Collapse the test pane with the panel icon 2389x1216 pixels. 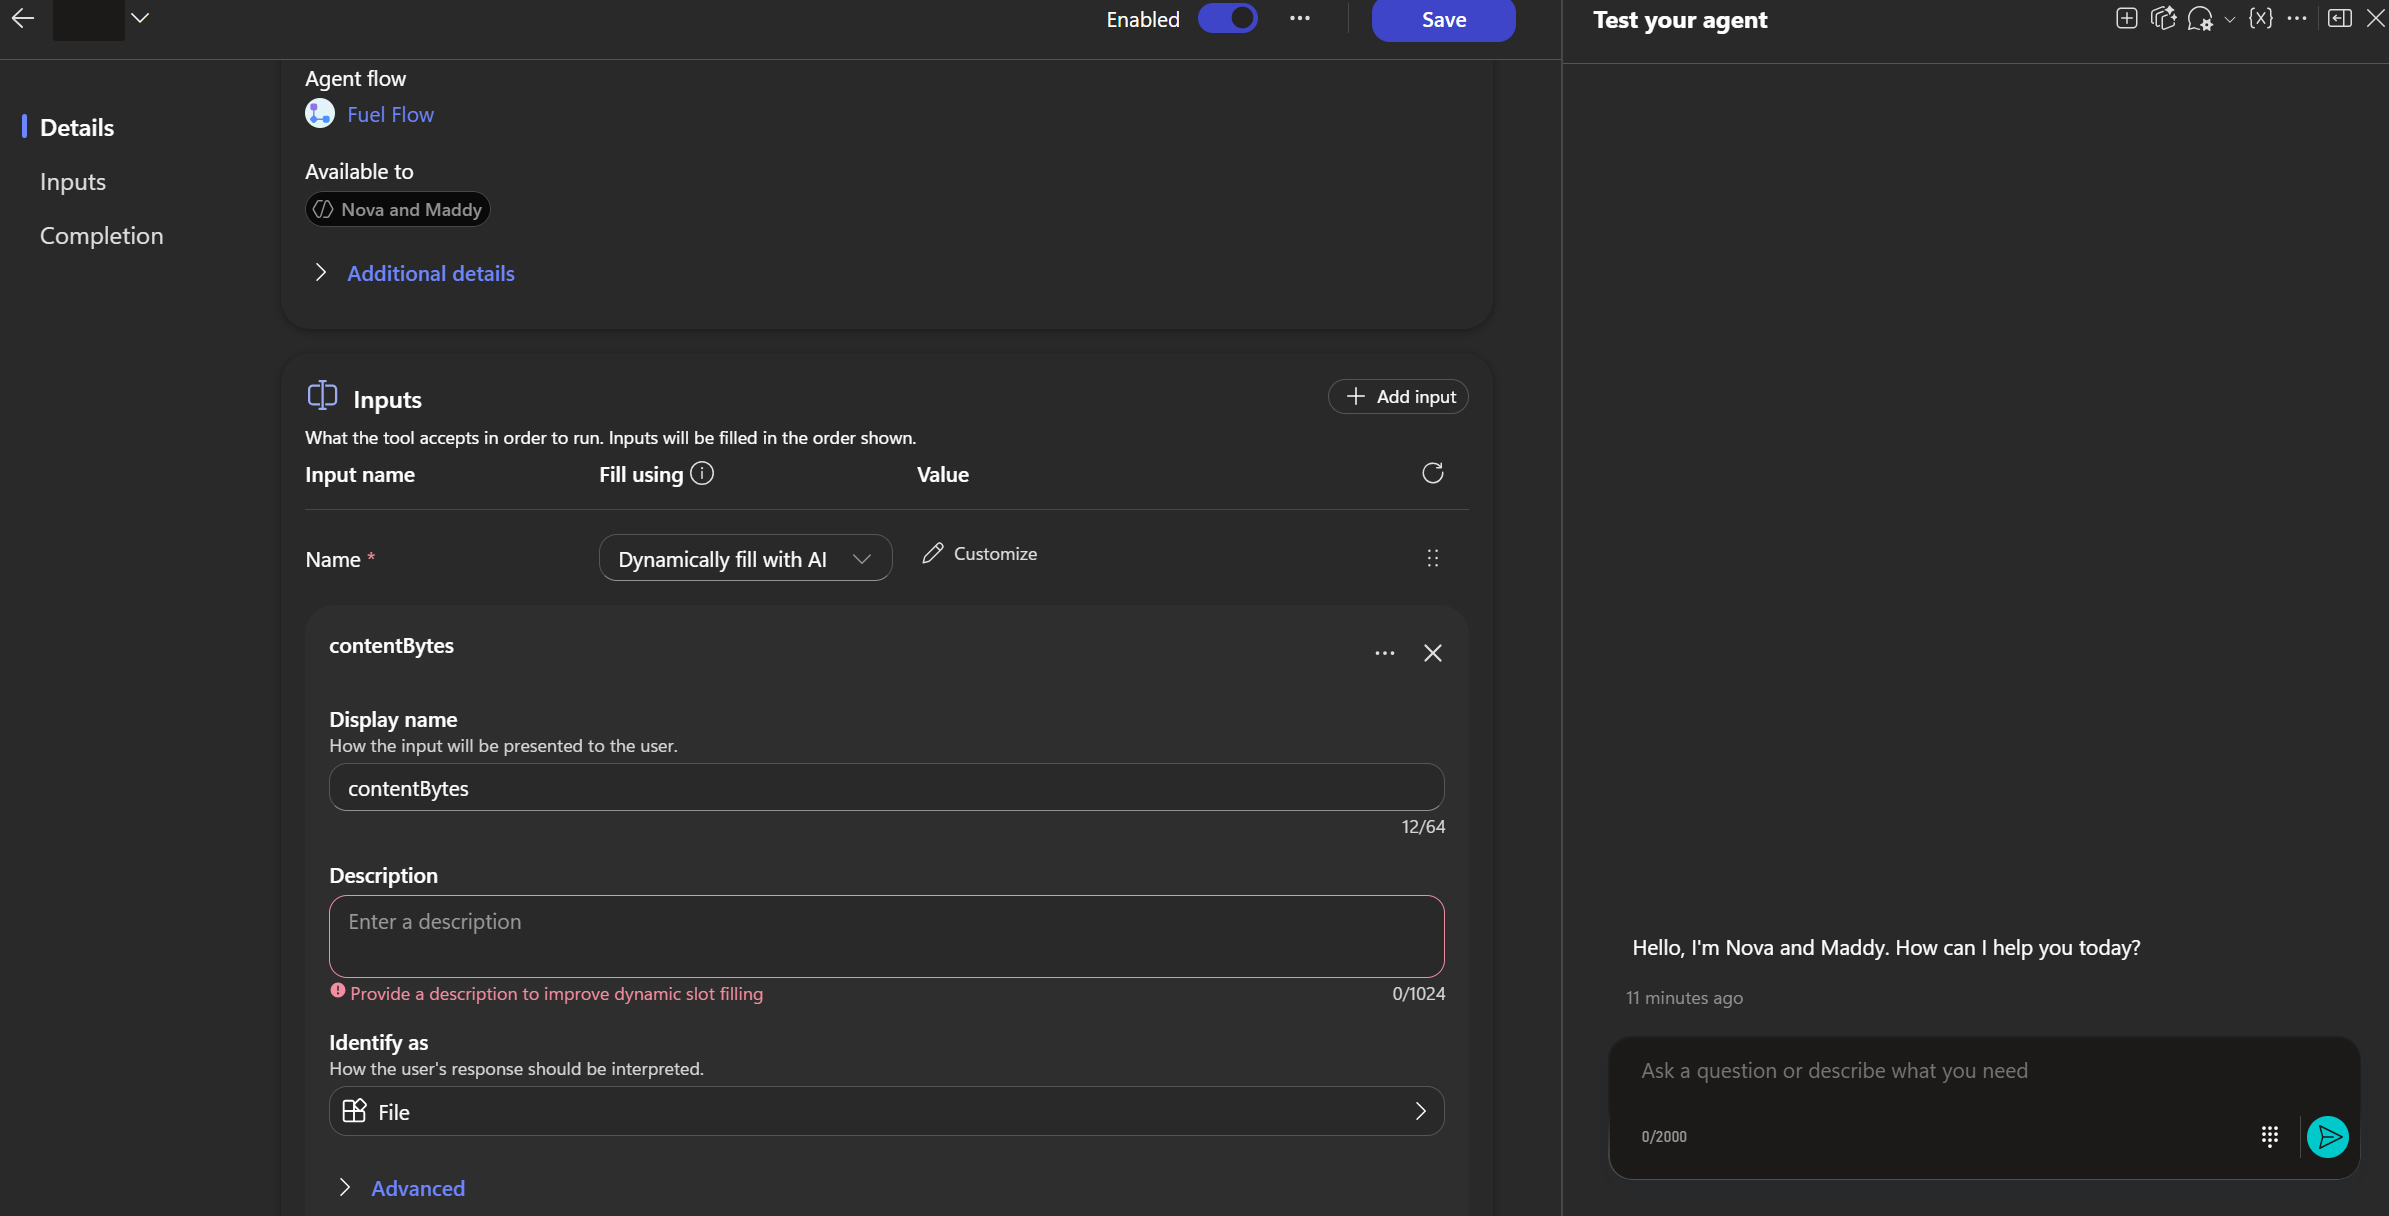pos(2339,18)
